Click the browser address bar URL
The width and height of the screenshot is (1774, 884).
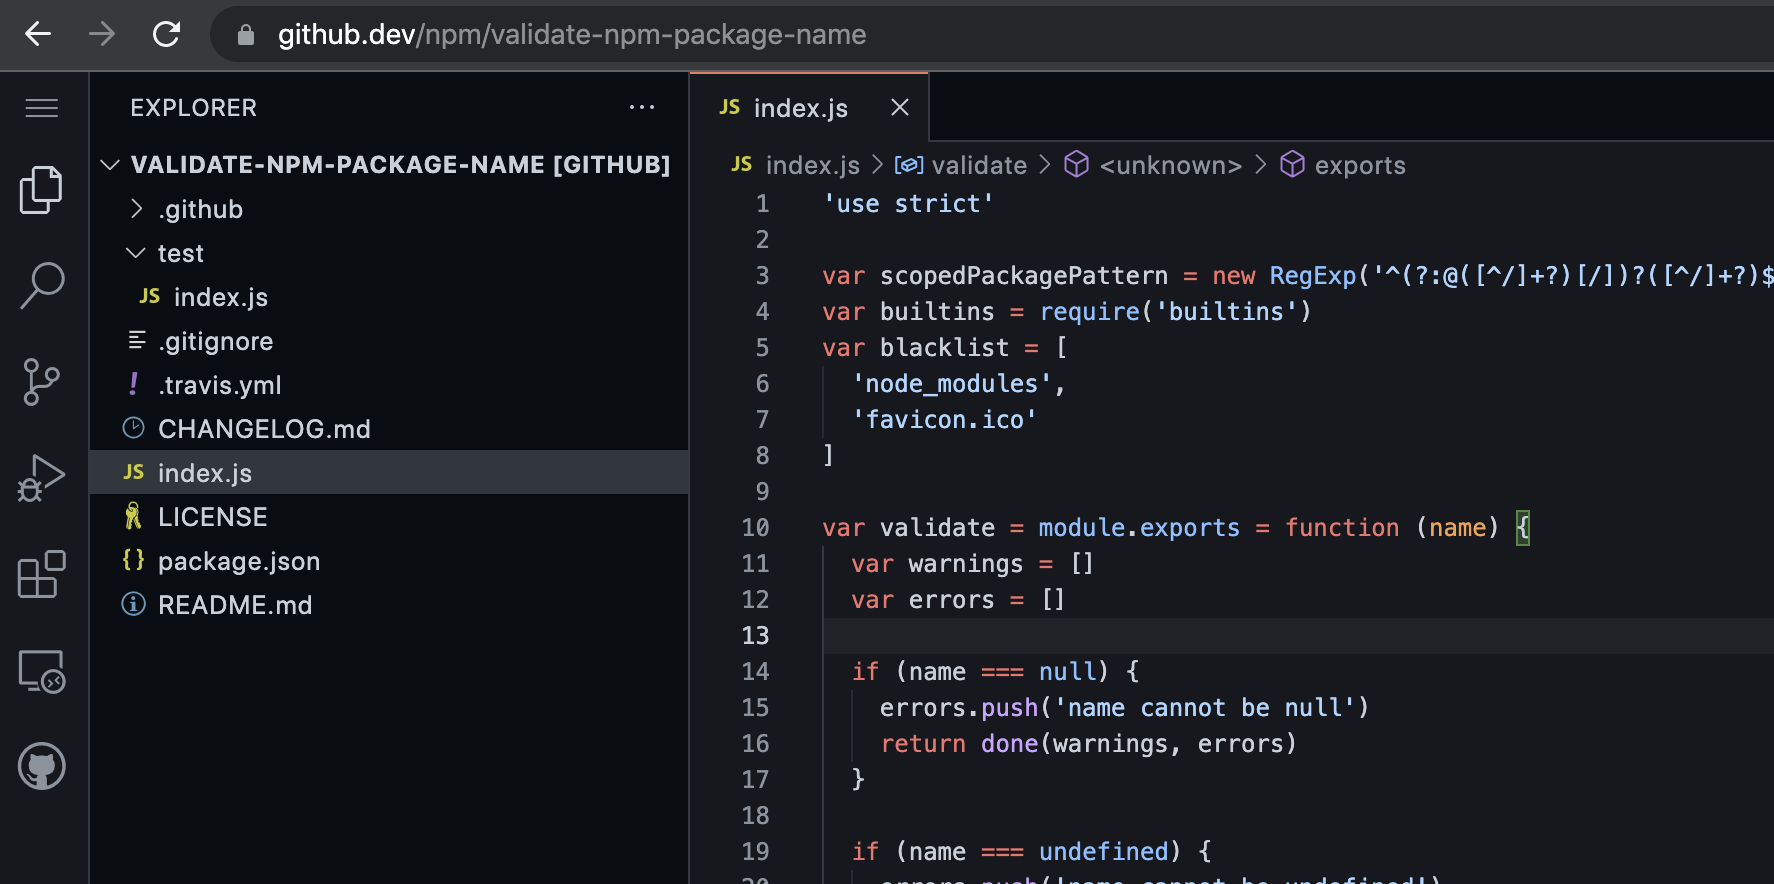pos(572,35)
